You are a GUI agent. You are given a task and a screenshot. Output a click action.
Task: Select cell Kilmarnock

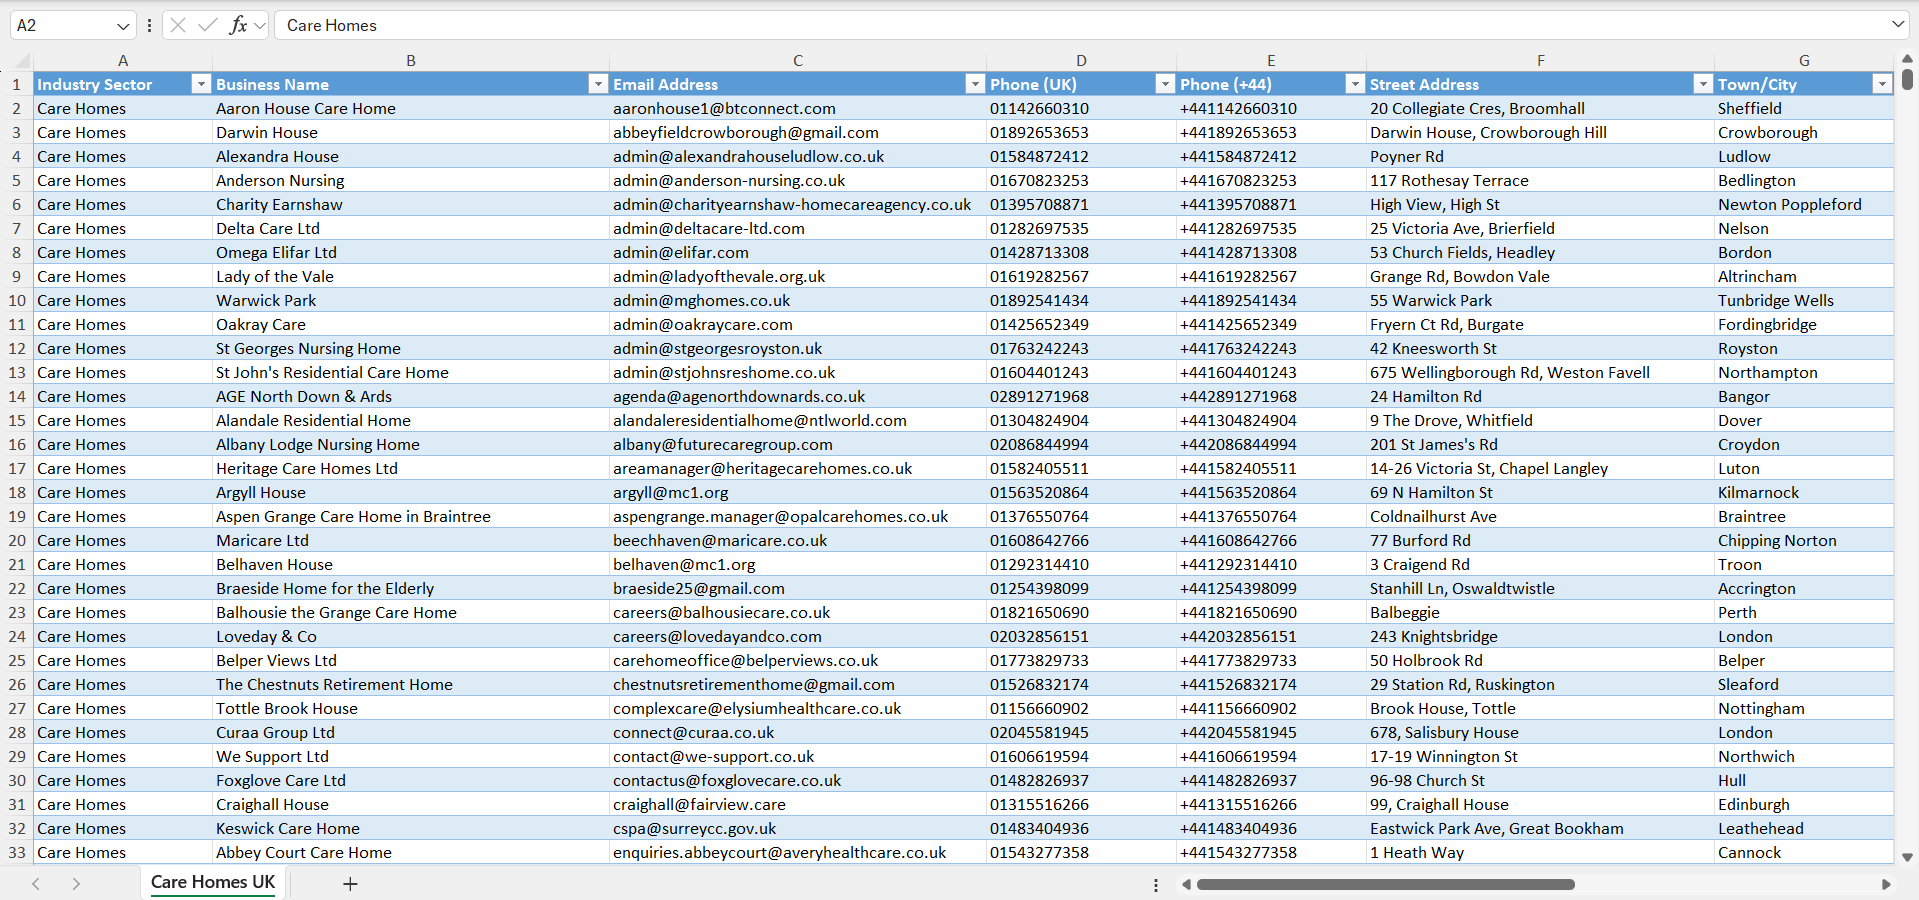1804,493
